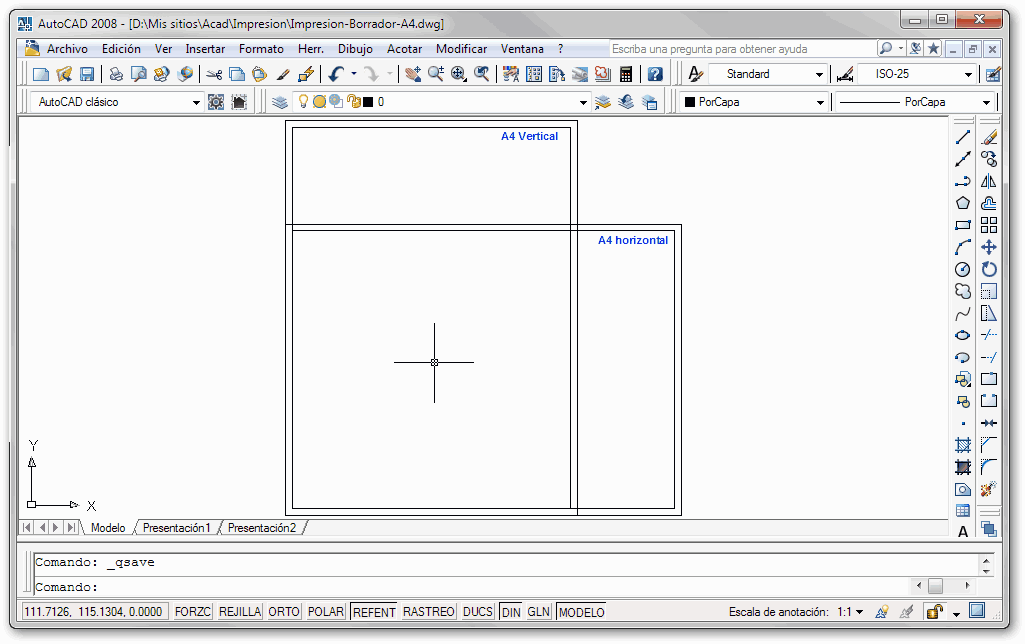Toggle ORTO mode in status bar

point(284,612)
